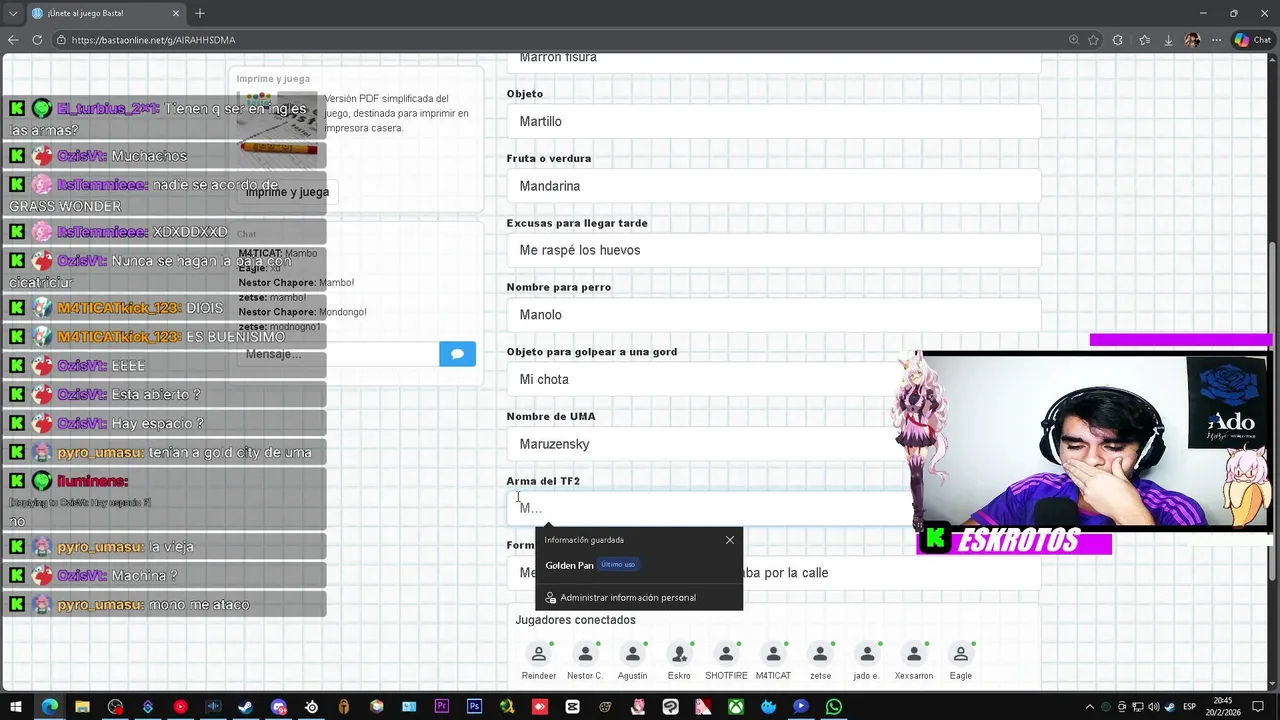Image resolution: width=1280 pixels, height=720 pixels.
Task: Open the zoom magnifier in address bar
Action: click(x=1074, y=40)
